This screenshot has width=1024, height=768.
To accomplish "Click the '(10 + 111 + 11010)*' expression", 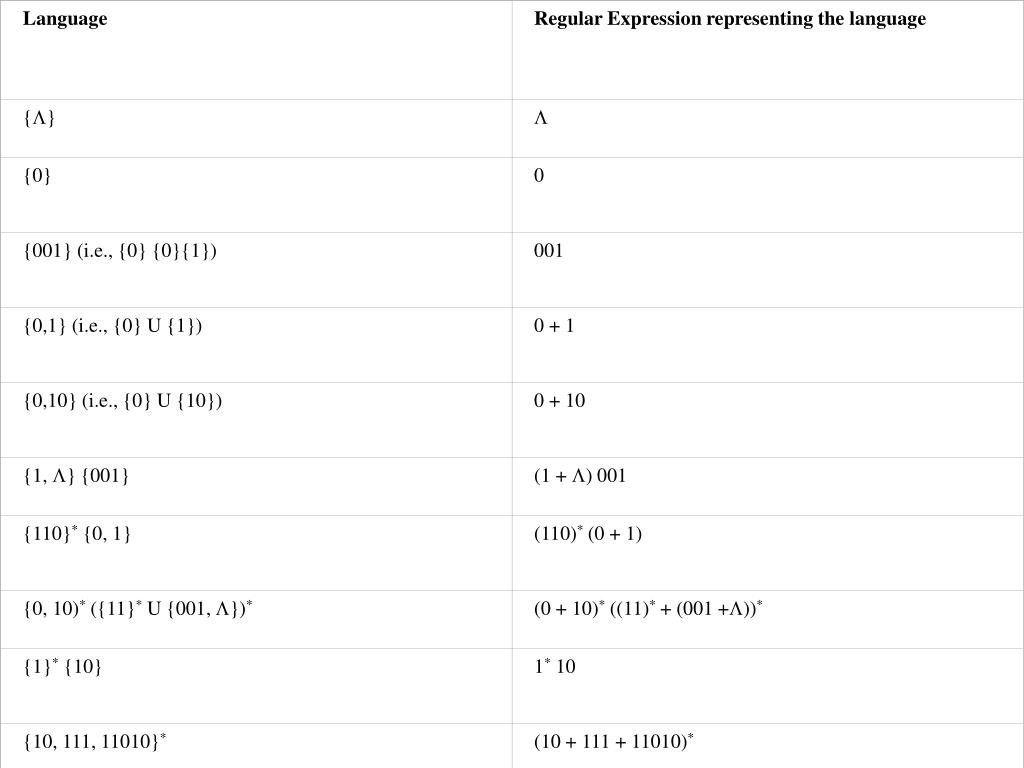I will tap(613, 741).
